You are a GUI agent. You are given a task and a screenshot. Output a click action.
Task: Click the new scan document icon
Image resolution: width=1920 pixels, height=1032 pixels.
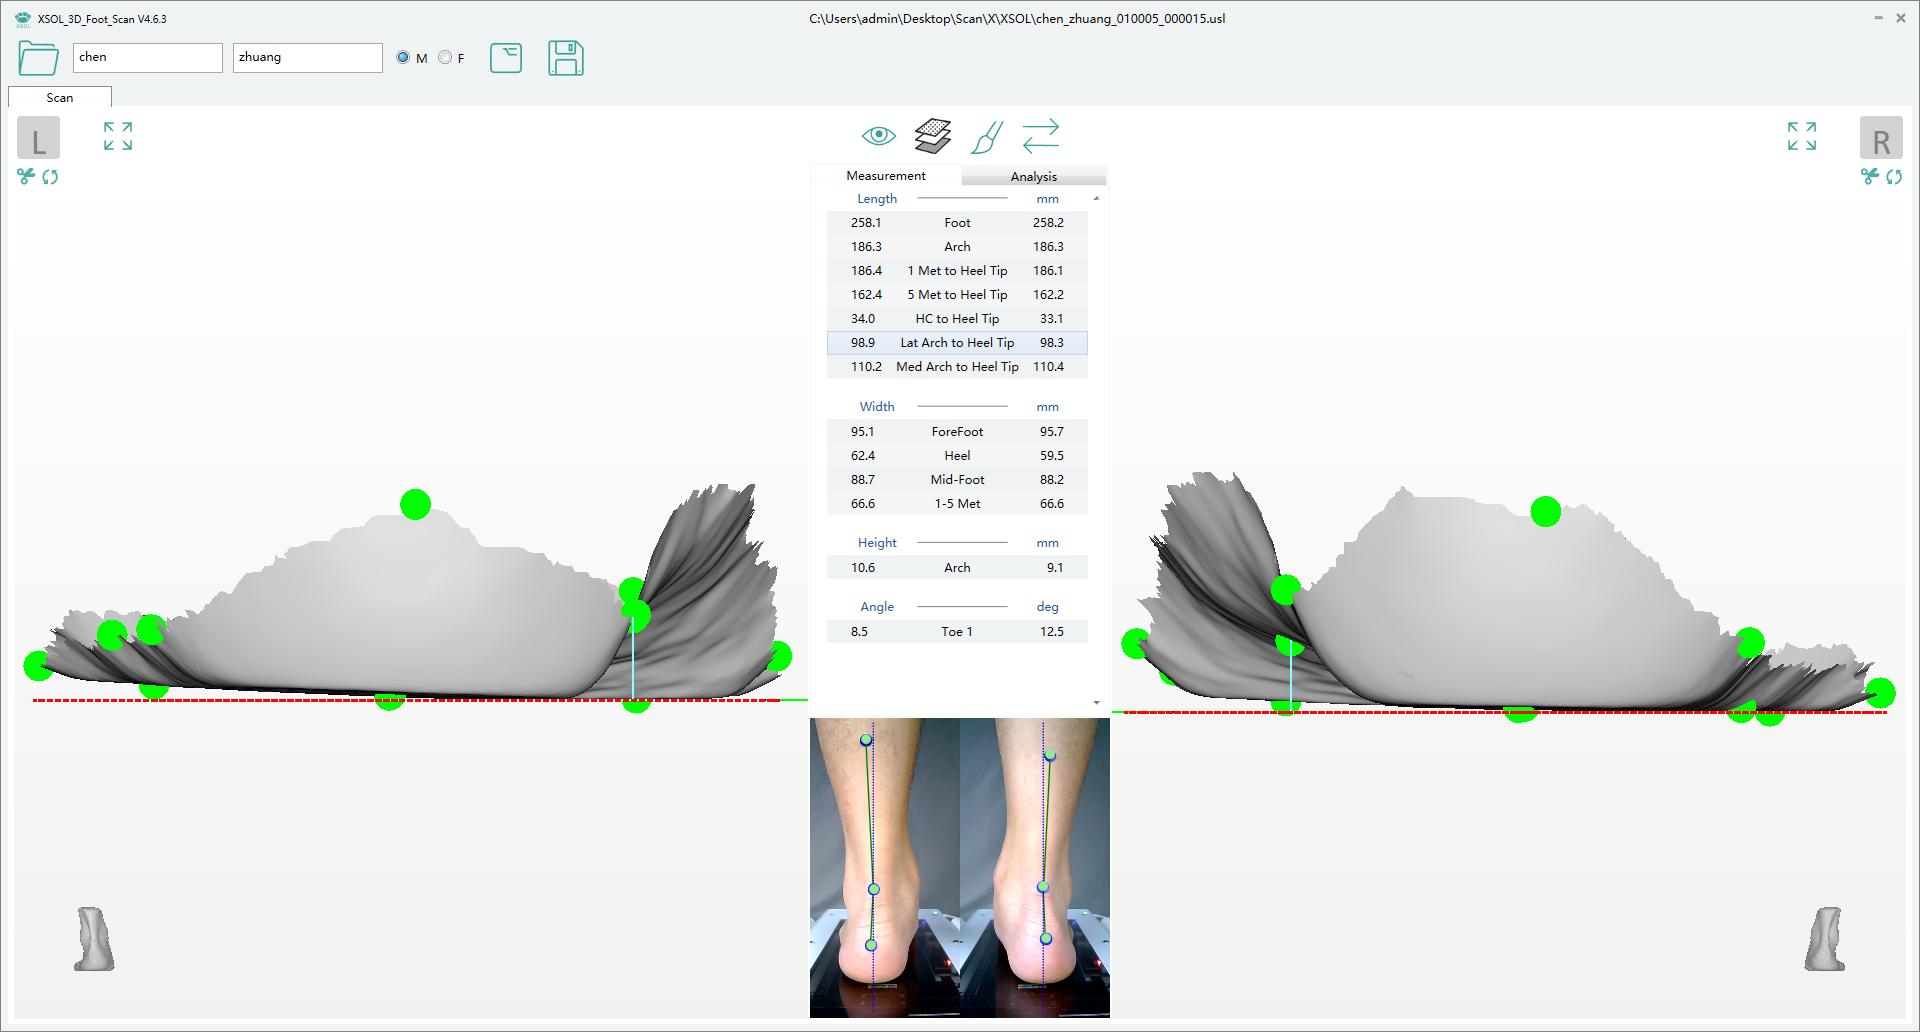tap(506, 58)
